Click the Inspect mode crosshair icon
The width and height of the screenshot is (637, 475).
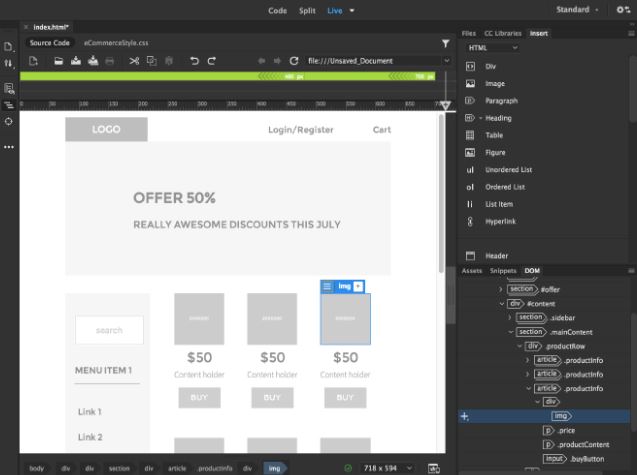point(9,121)
